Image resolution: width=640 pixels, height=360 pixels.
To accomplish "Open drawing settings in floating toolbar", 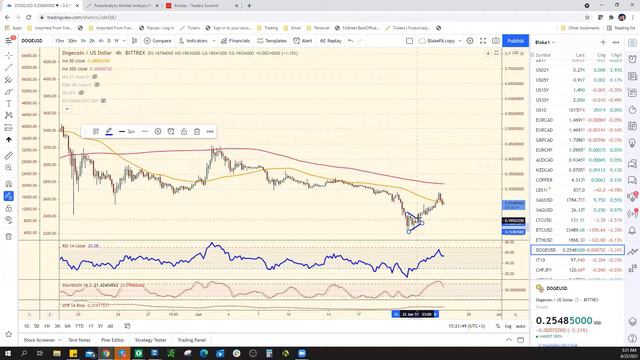I will click(x=158, y=131).
